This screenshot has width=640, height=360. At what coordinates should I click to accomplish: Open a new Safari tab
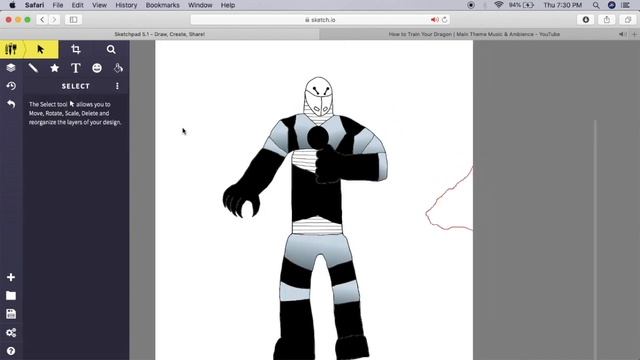tap(634, 34)
